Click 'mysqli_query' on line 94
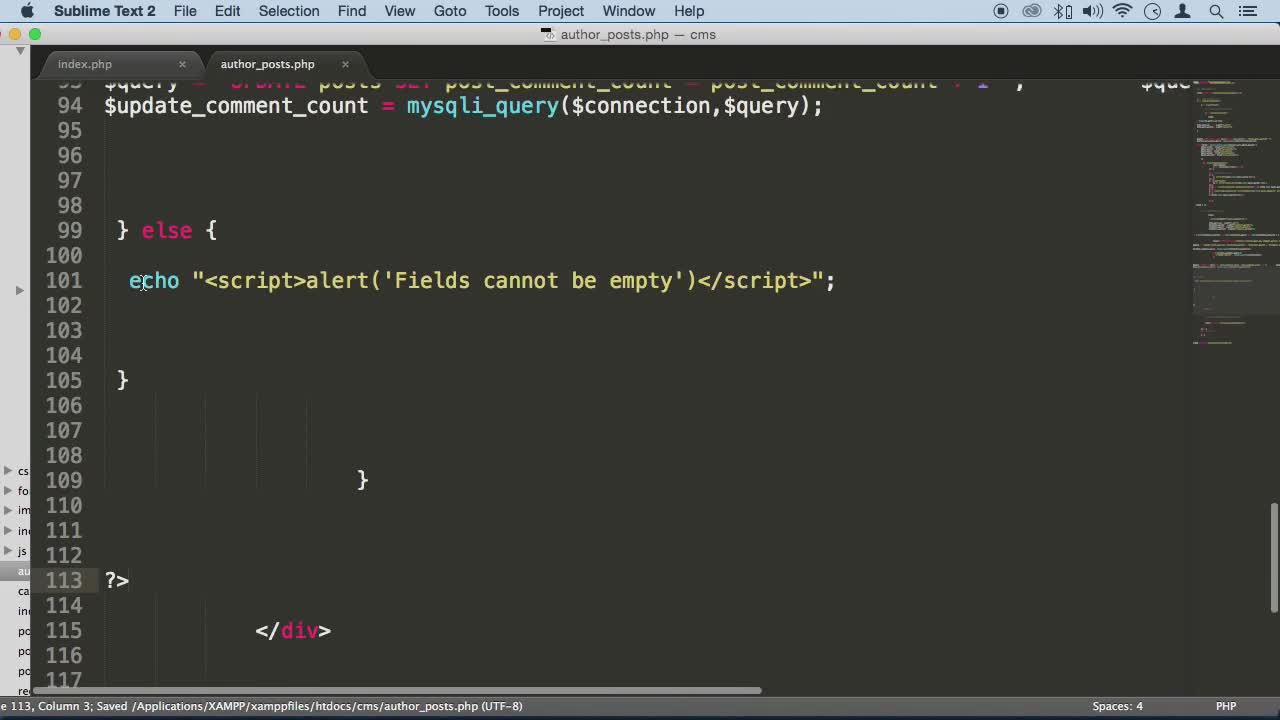This screenshot has height=720, width=1280. coord(482,106)
